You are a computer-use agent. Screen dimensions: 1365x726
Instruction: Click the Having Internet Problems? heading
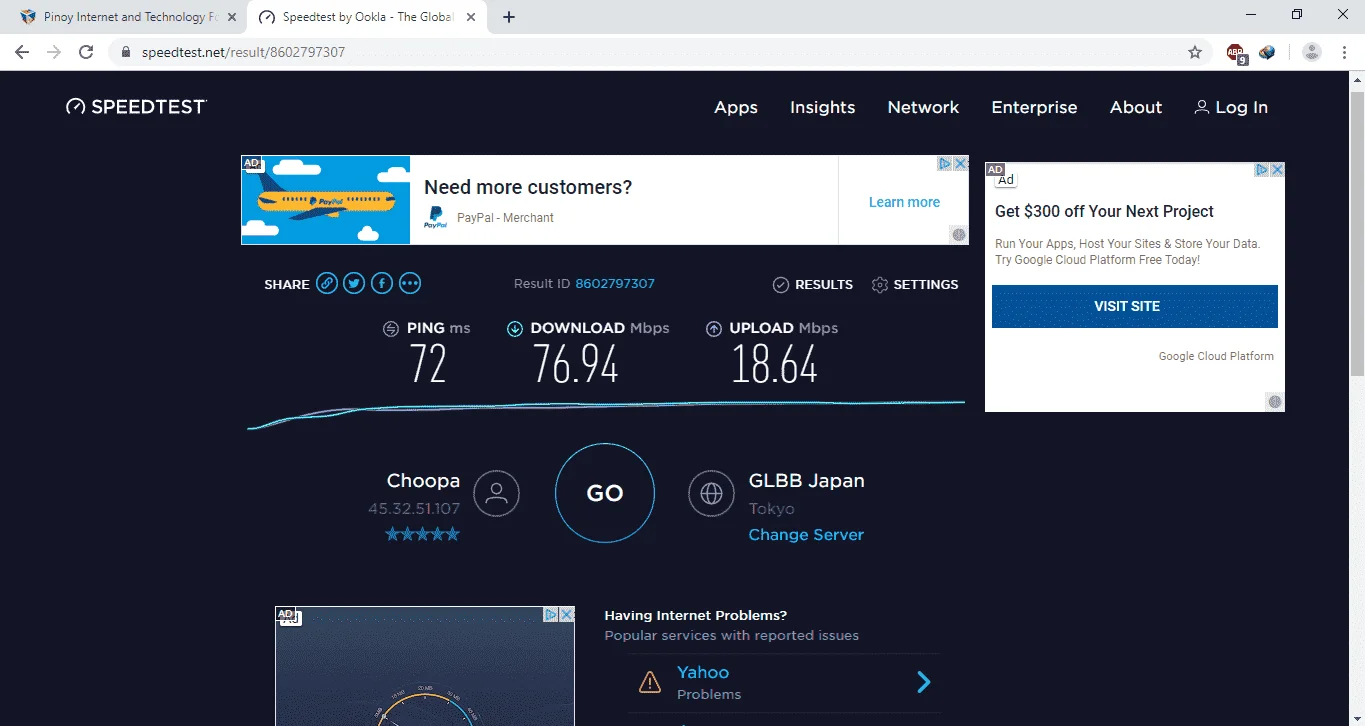[x=696, y=616]
